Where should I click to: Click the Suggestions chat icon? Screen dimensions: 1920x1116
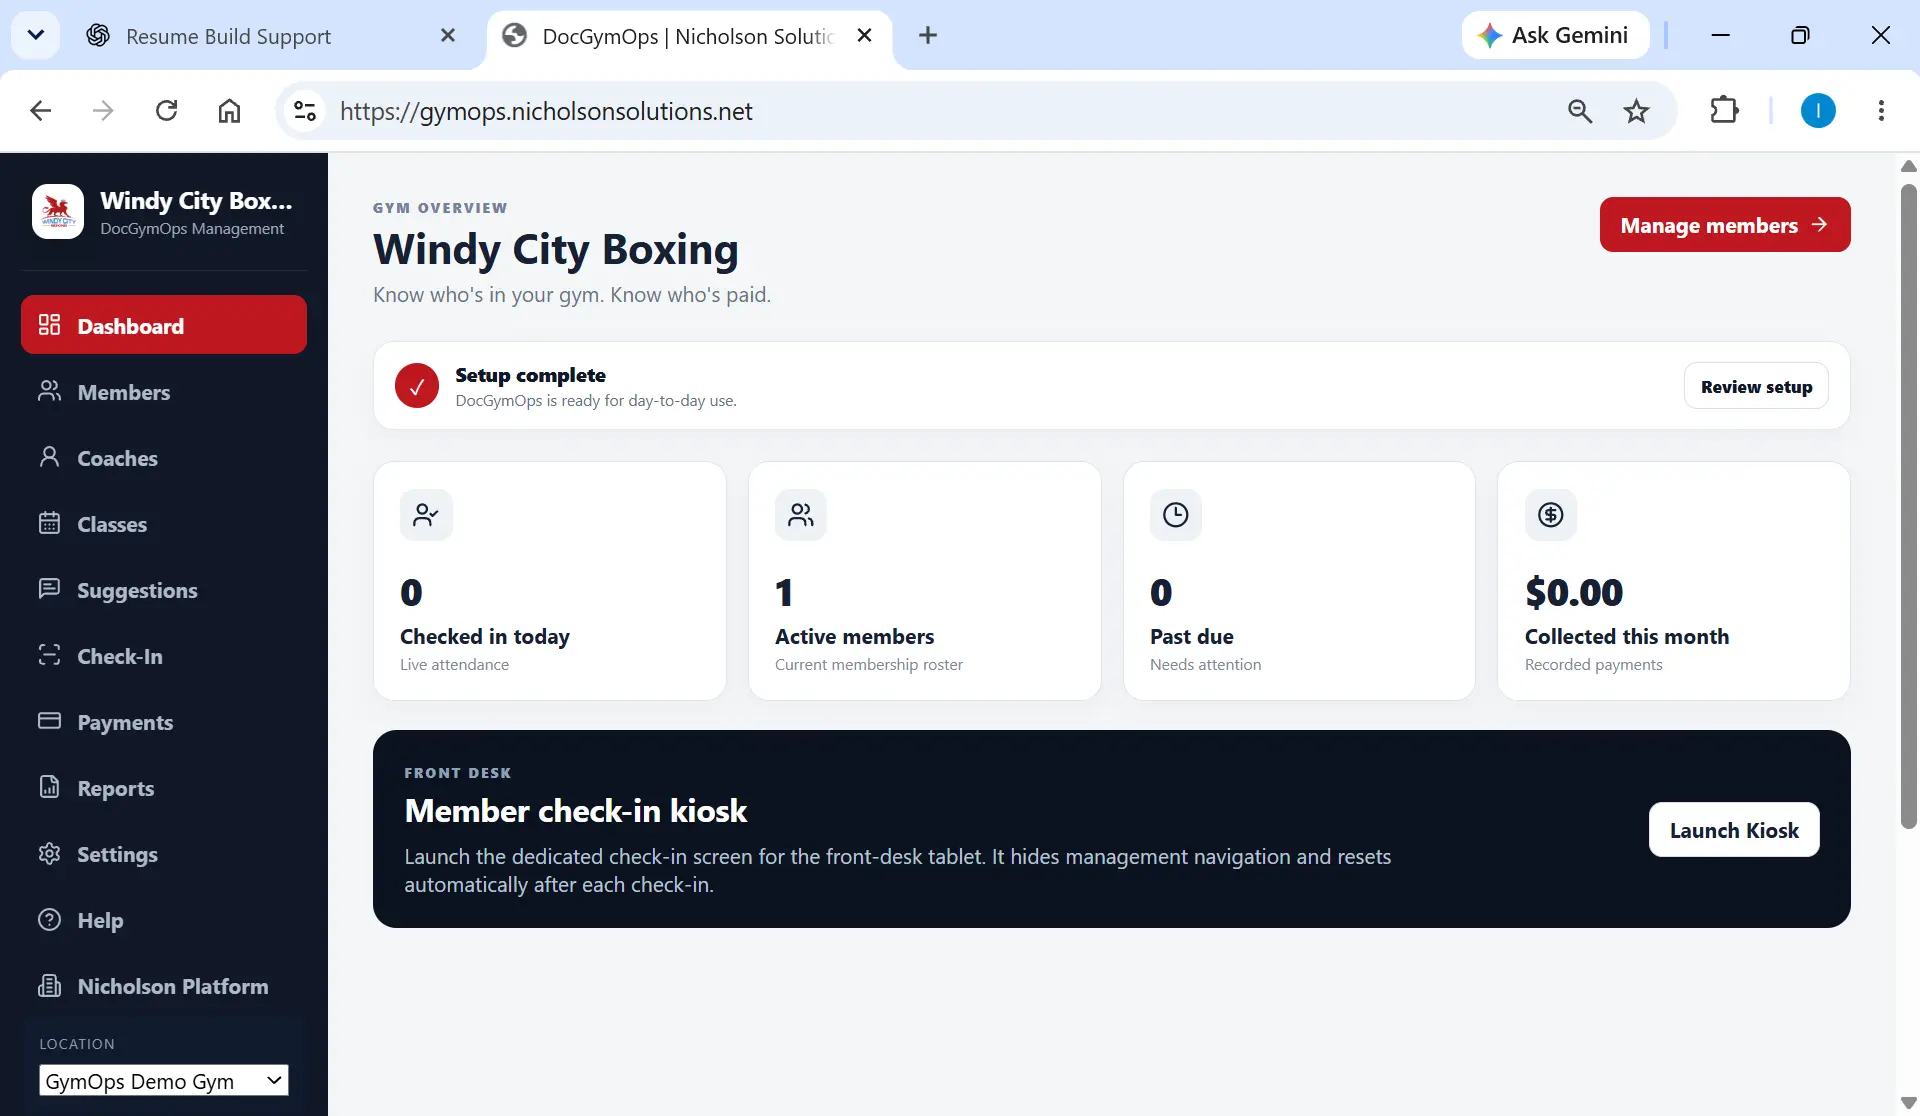[x=49, y=589]
